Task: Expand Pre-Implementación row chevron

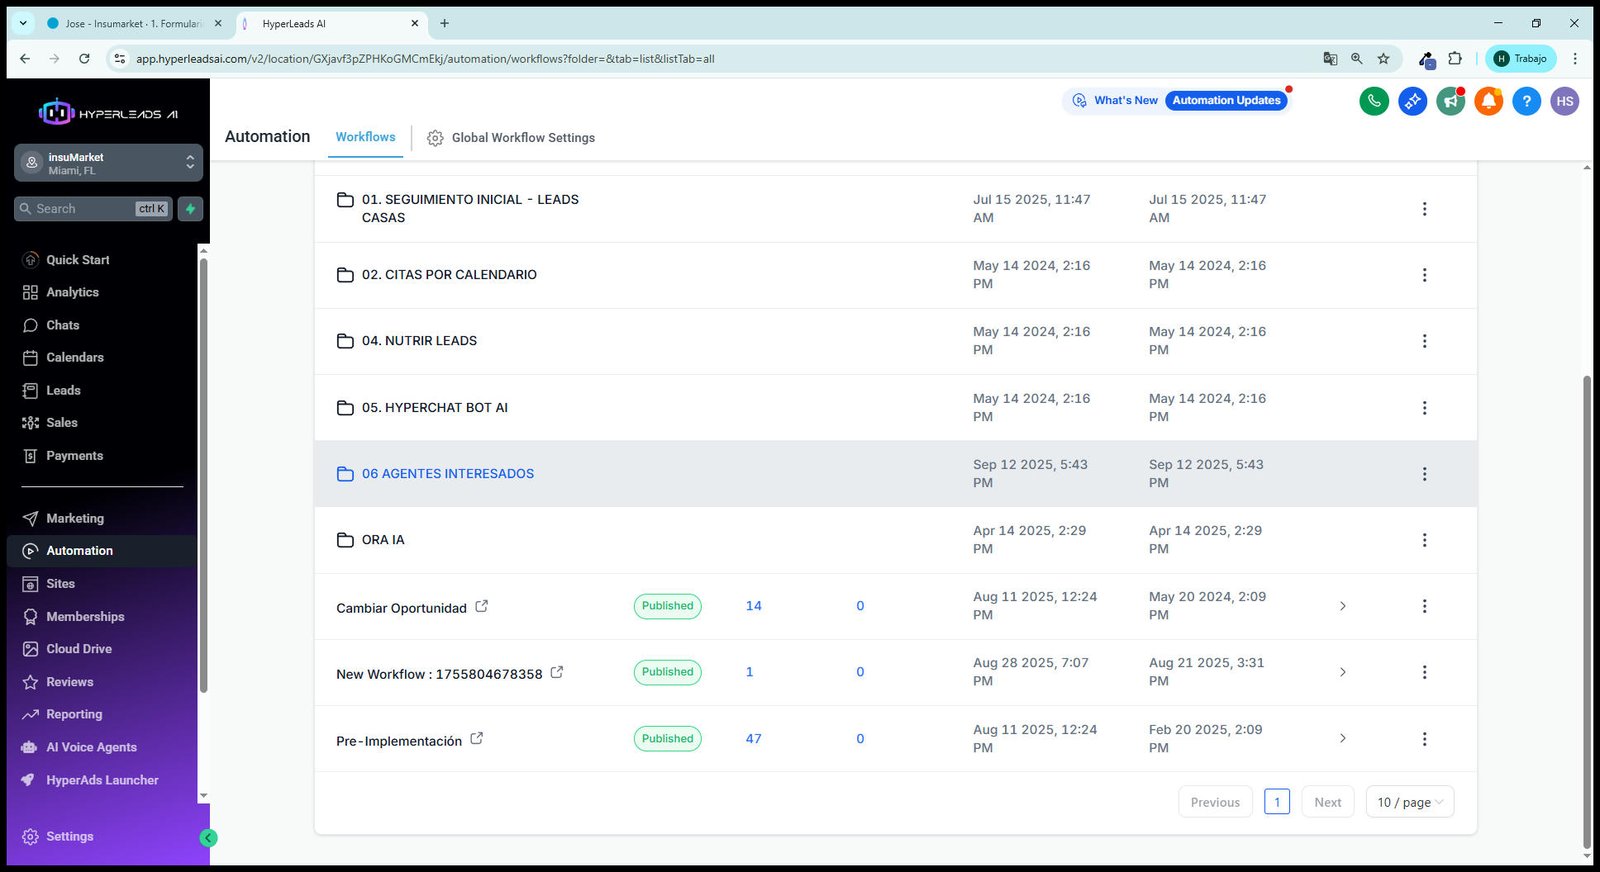Action: tap(1343, 738)
